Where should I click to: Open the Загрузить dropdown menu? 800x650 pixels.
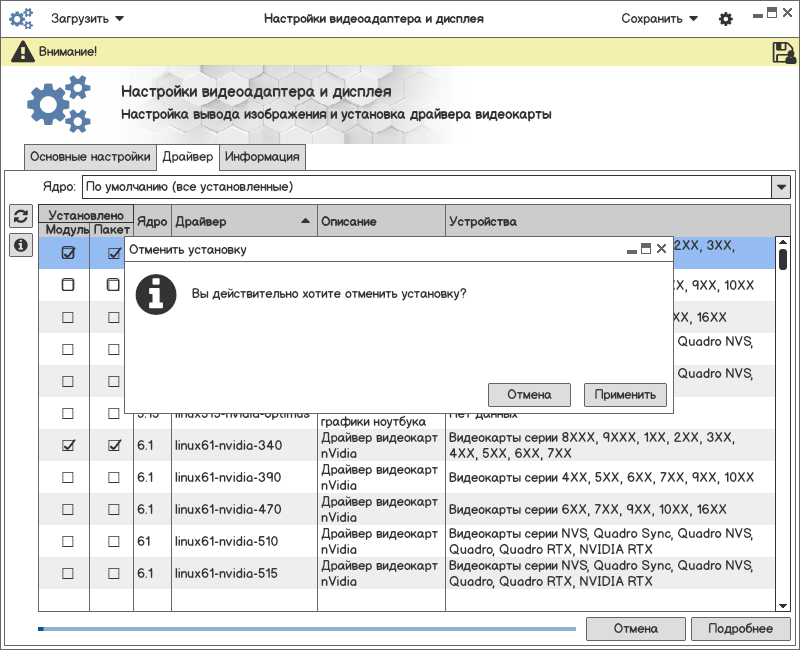(88, 19)
